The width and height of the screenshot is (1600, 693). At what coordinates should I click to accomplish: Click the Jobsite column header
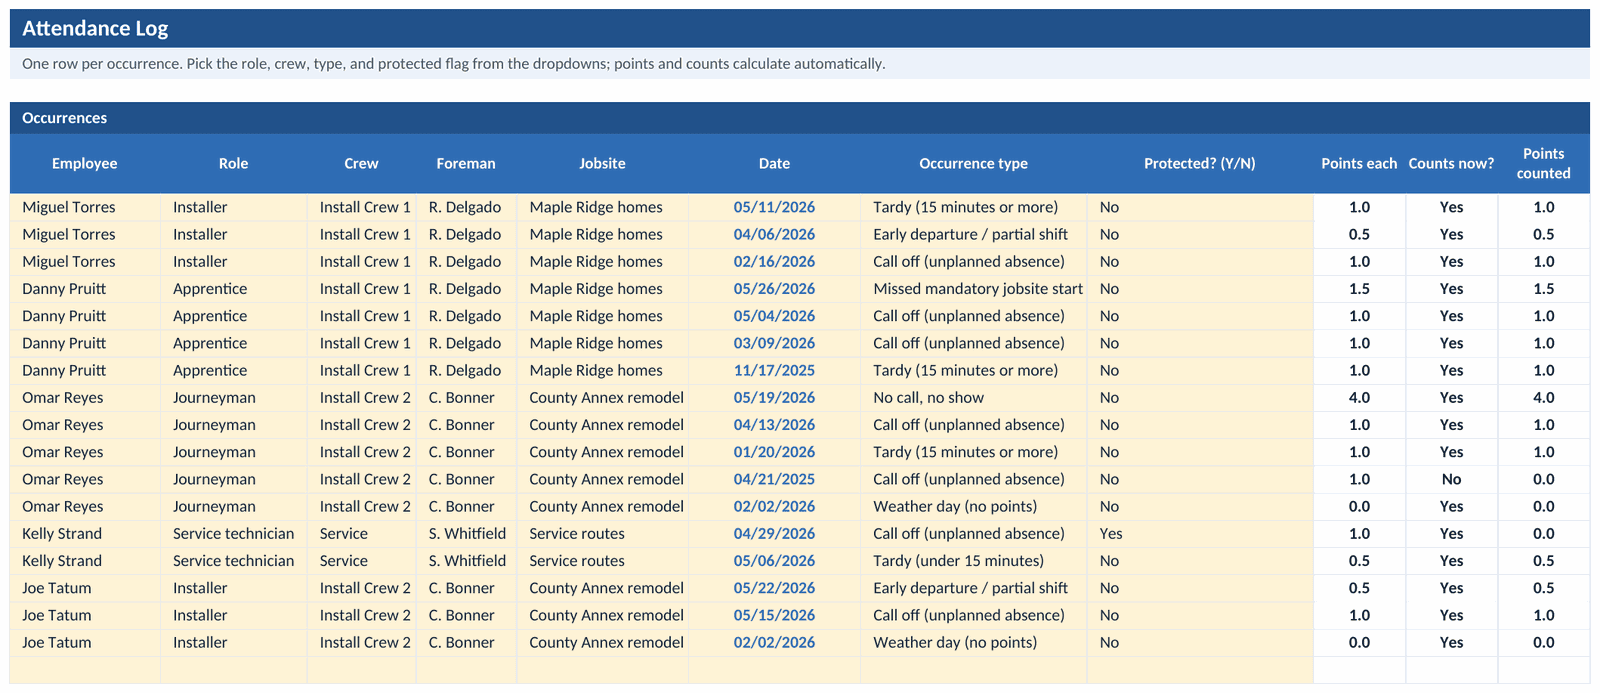pos(602,163)
